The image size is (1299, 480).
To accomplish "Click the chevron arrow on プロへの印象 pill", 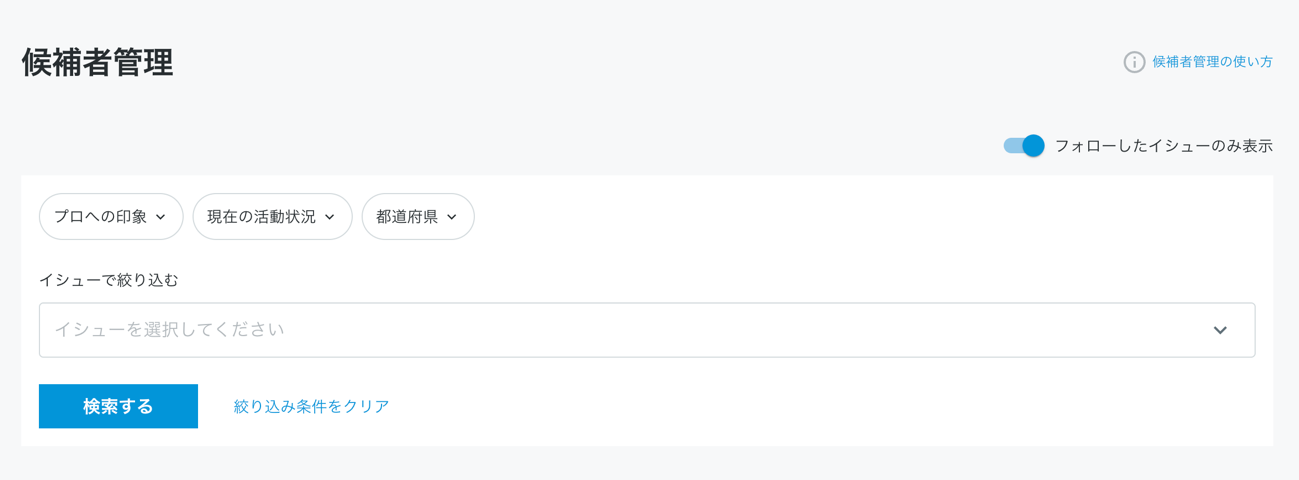I will 161,217.
